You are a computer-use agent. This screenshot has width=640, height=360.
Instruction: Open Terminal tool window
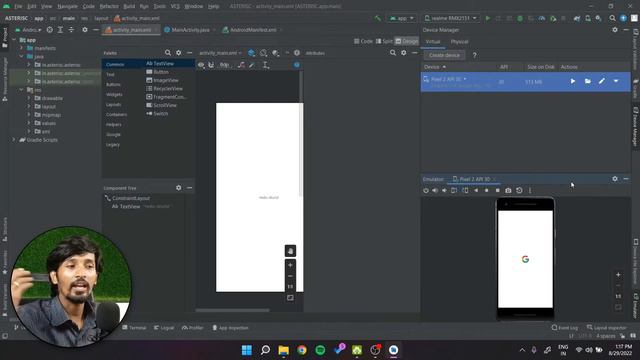point(134,328)
